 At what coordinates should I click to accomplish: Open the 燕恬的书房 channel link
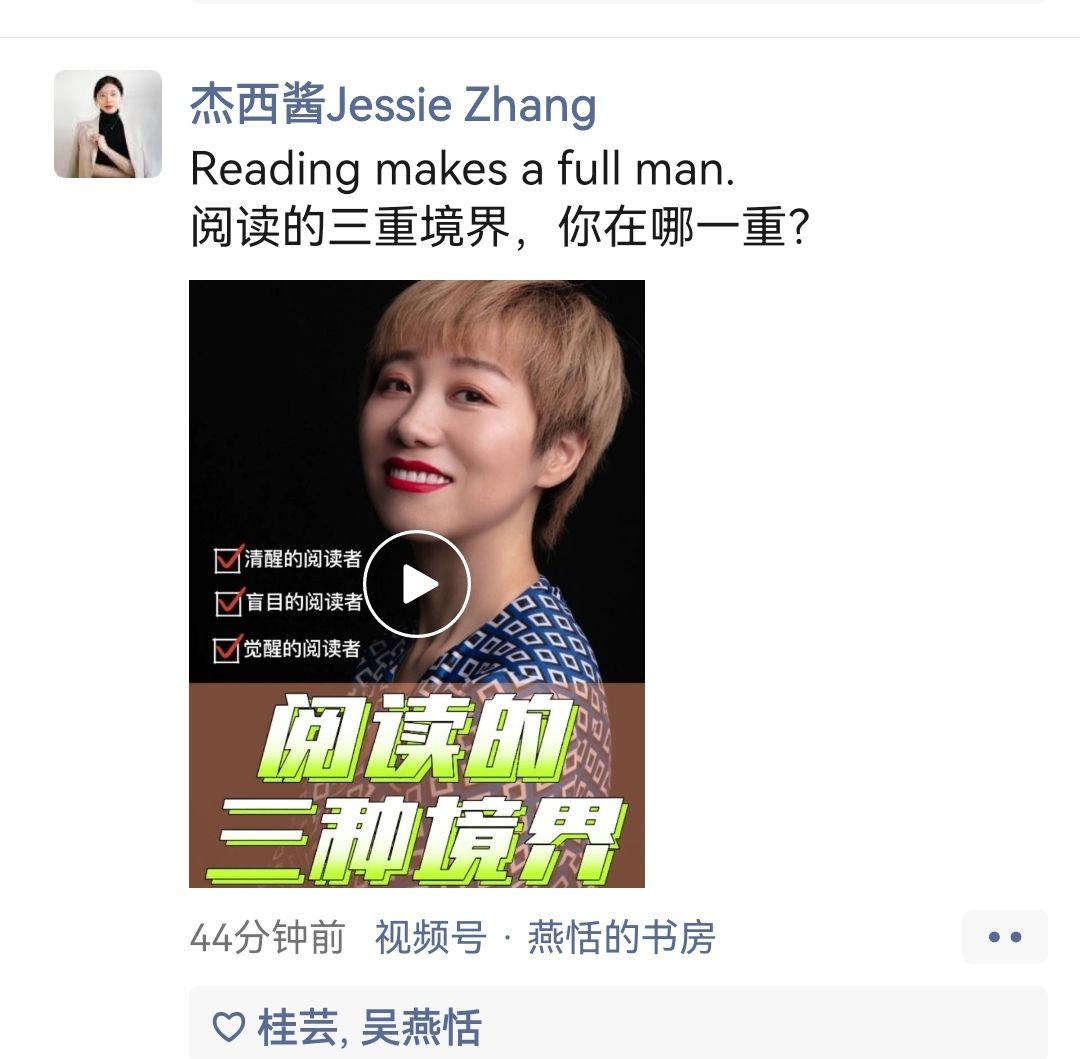[622, 937]
